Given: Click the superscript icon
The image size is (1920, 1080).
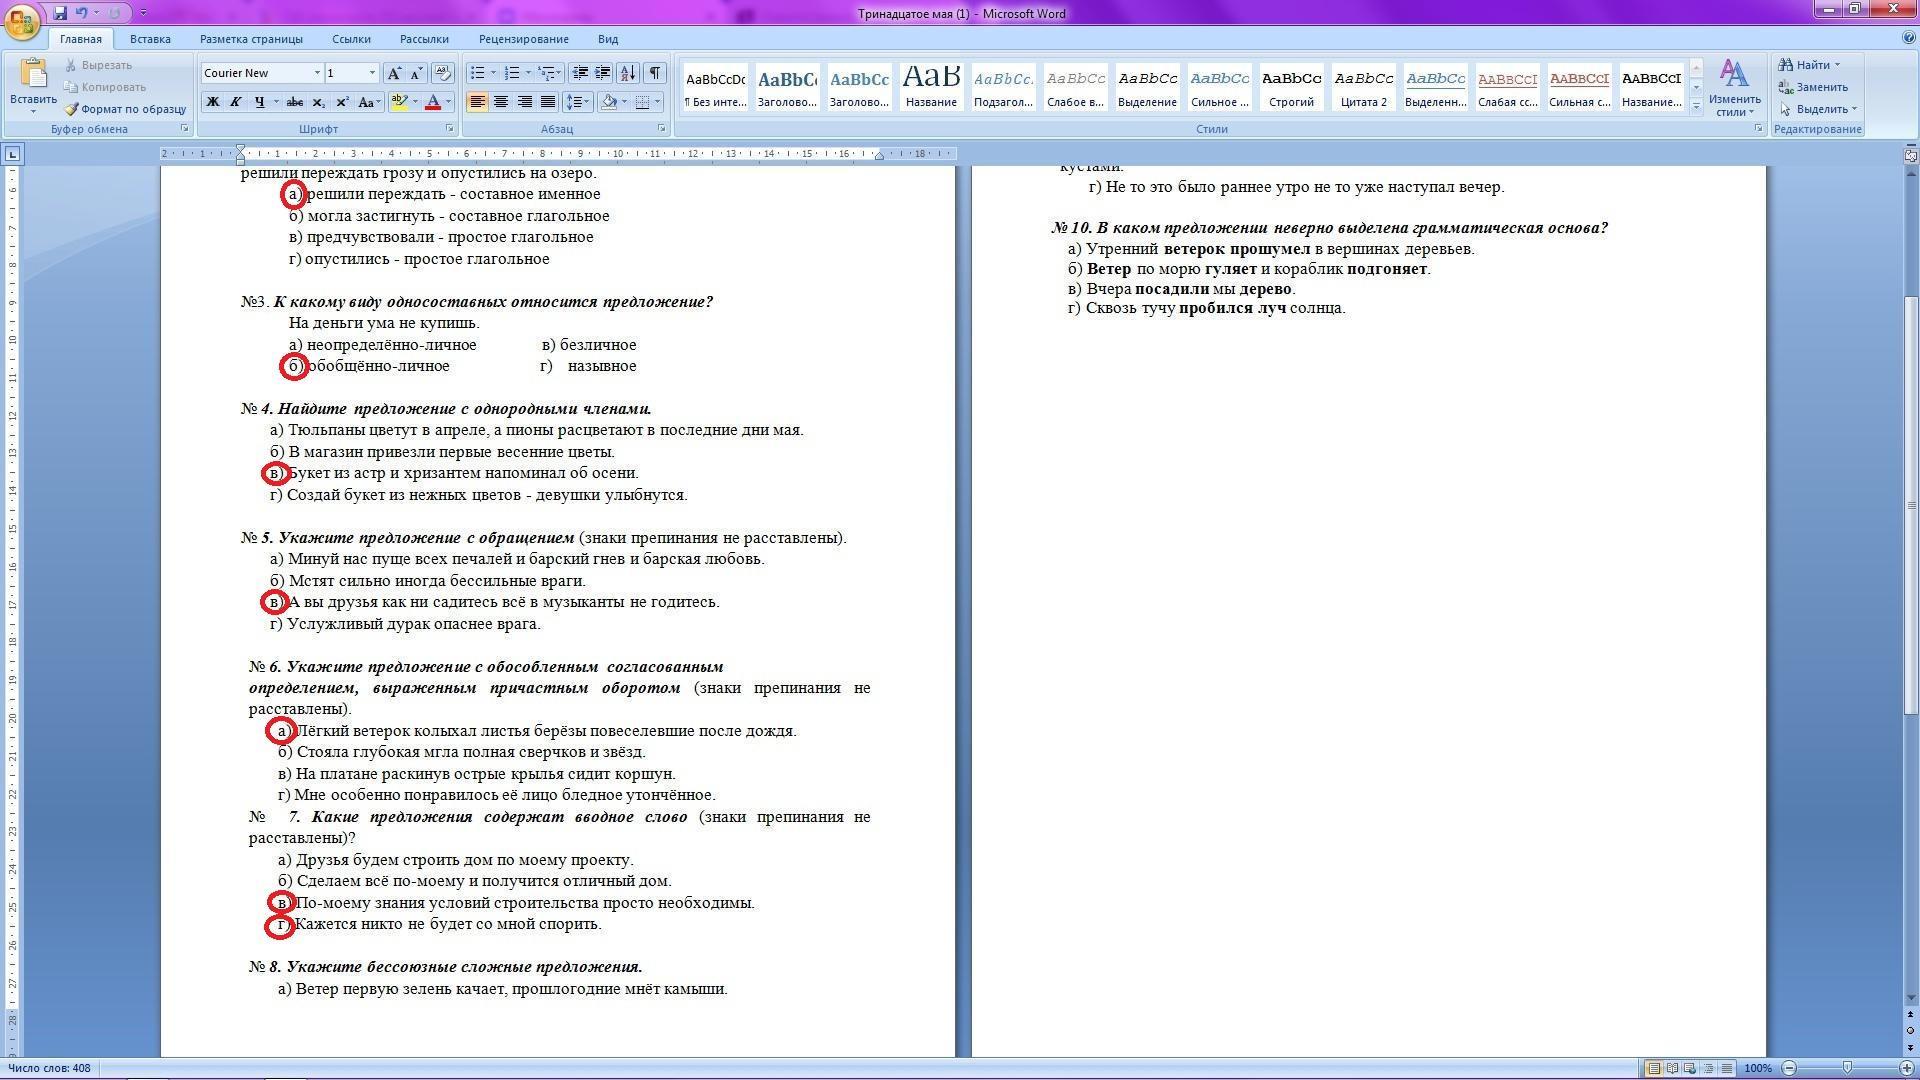Looking at the screenshot, I should (342, 102).
